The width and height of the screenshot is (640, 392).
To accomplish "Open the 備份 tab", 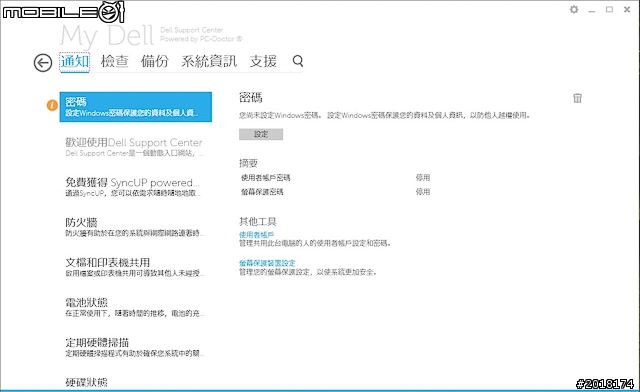I will pyautogui.click(x=154, y=61).
